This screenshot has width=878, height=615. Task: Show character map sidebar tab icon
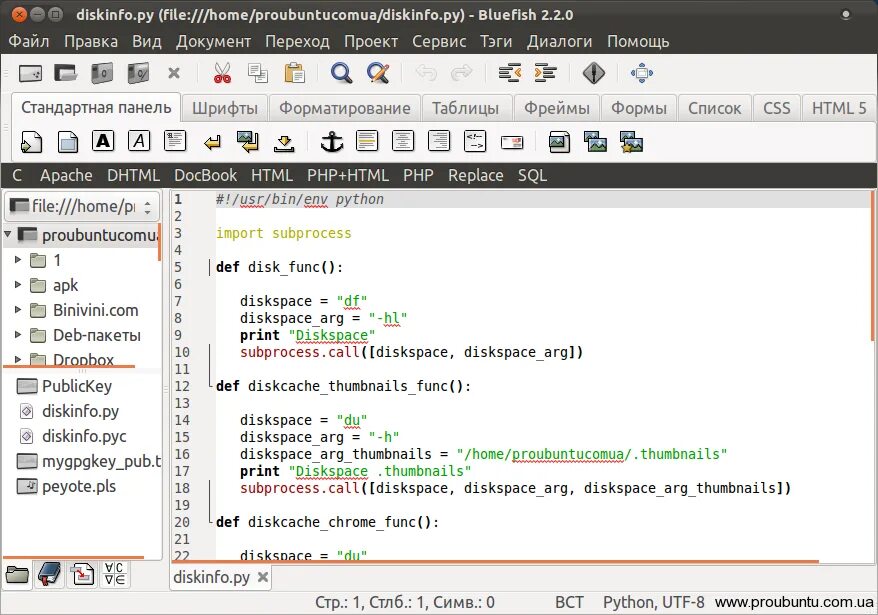click(115, 575)
